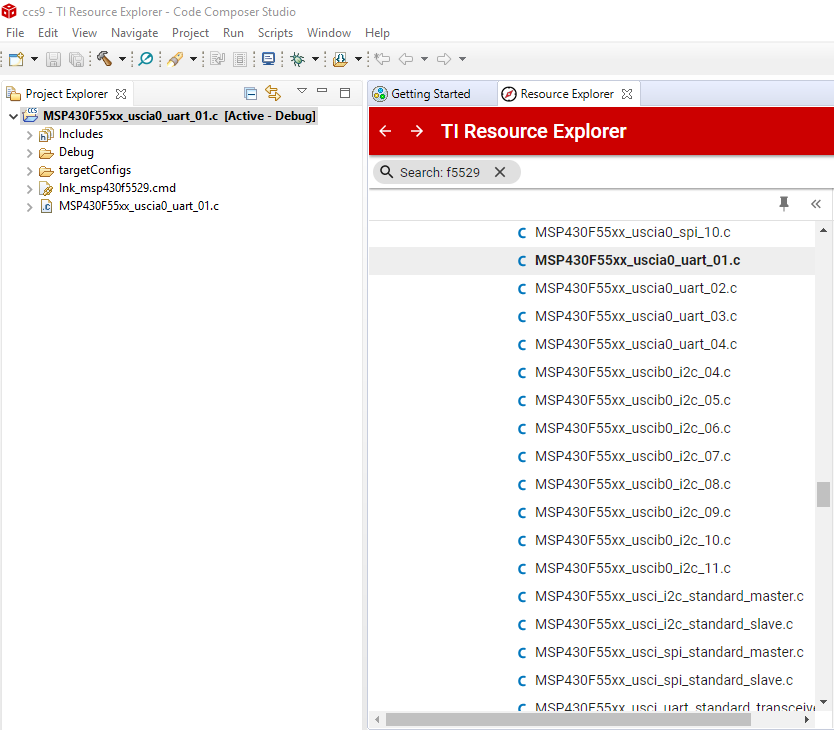The width and height of the screenshot is (834, 730).
Task: Open the Navigate menu
Action: coord(135,33)
